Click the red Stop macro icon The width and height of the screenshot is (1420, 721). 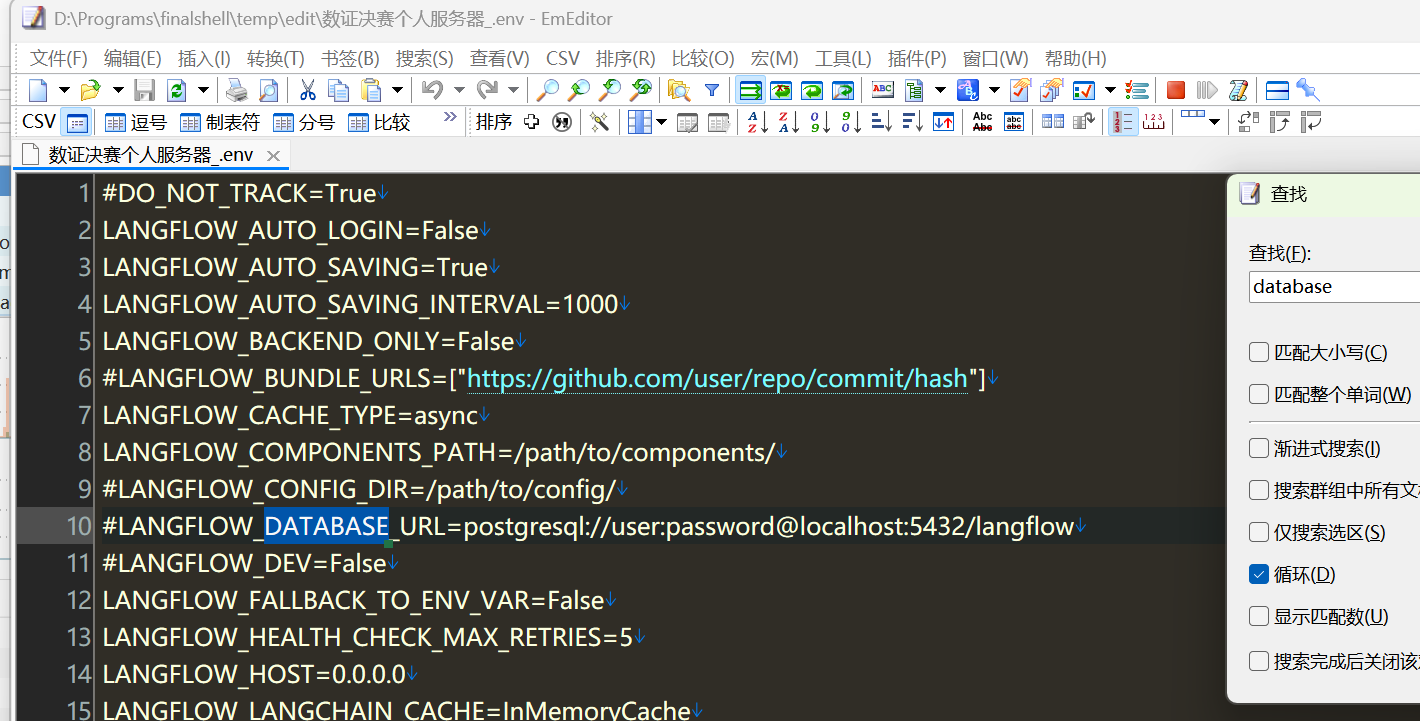coord(1176,90)
